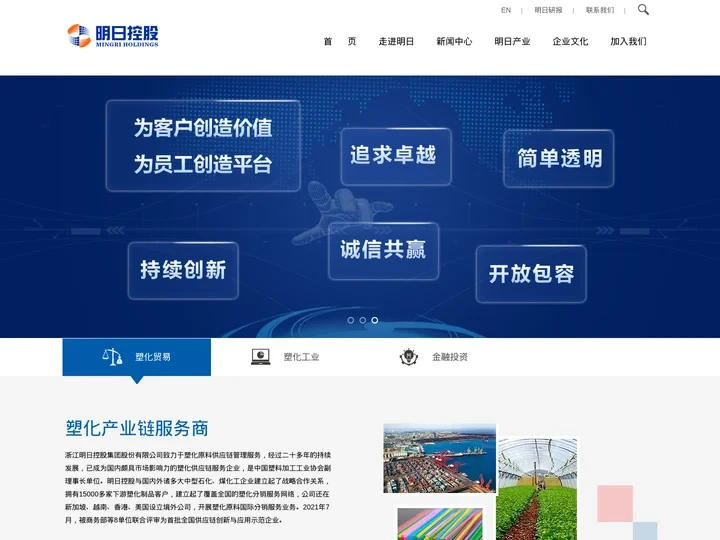Open the colorful plastic straws photo
The width and height of the screenshot is (720, 540).
pos(440,524)
